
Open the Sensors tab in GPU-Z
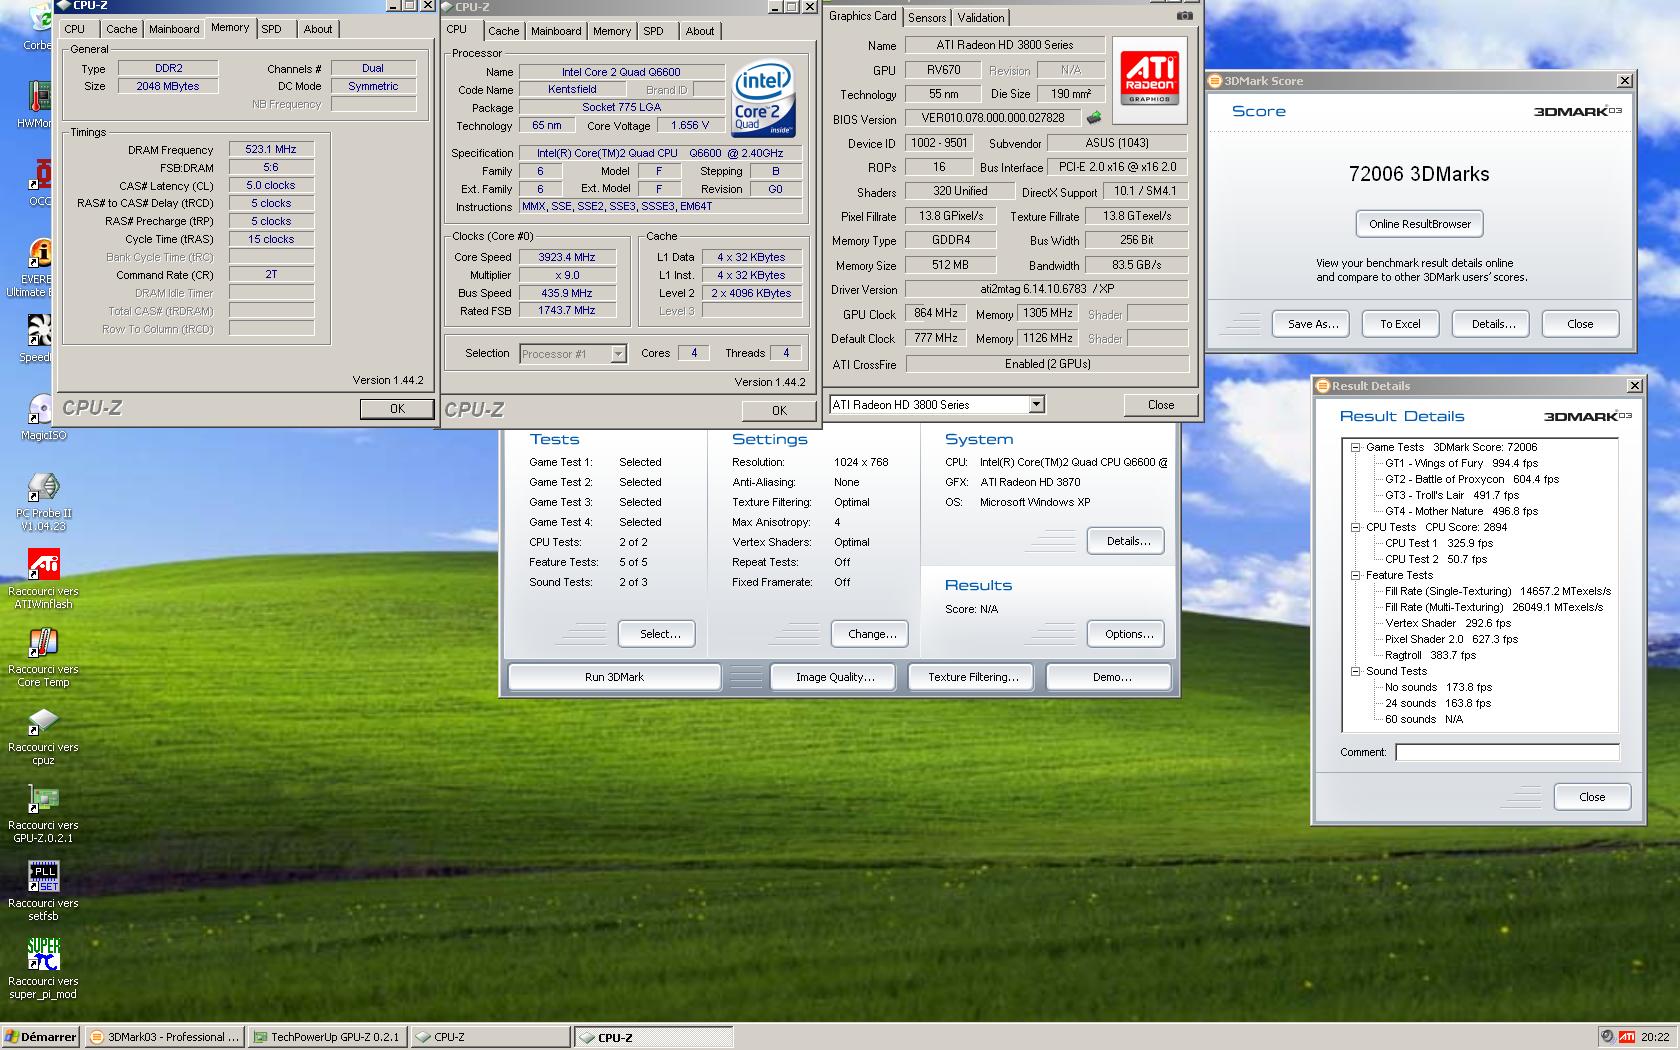(927, 18)
